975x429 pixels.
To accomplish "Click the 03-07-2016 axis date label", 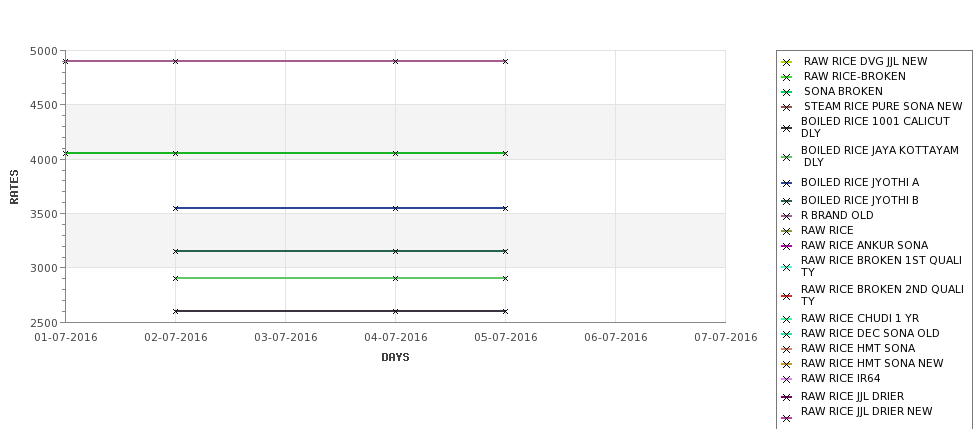I will (285, 338).
